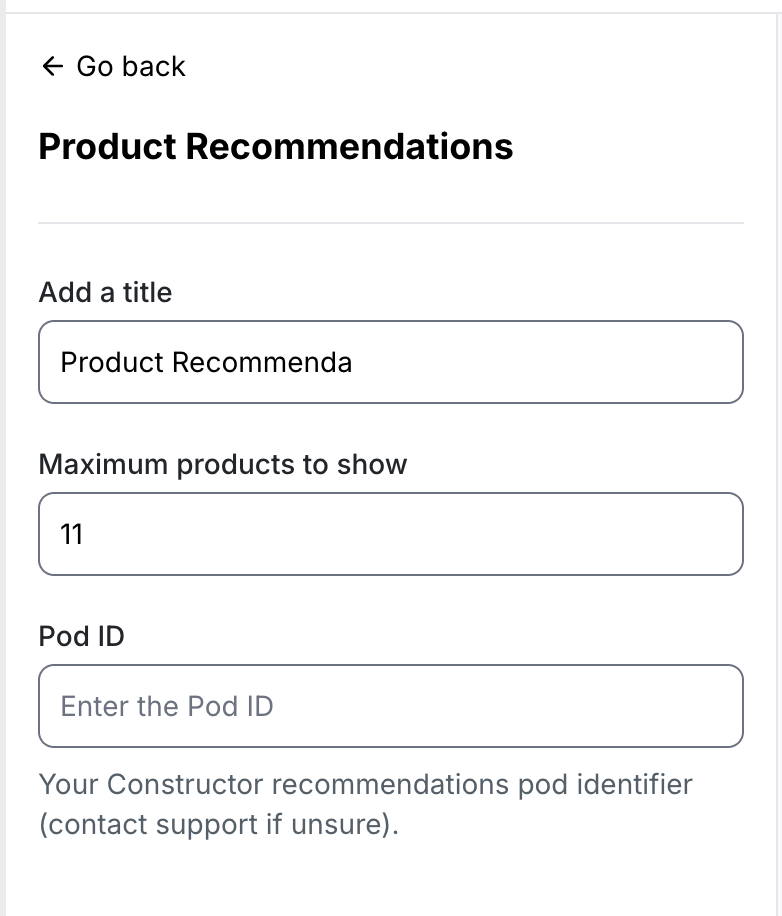
Task: Click the Constructor recommendations pod identifier help text
Action: (365, 784)
